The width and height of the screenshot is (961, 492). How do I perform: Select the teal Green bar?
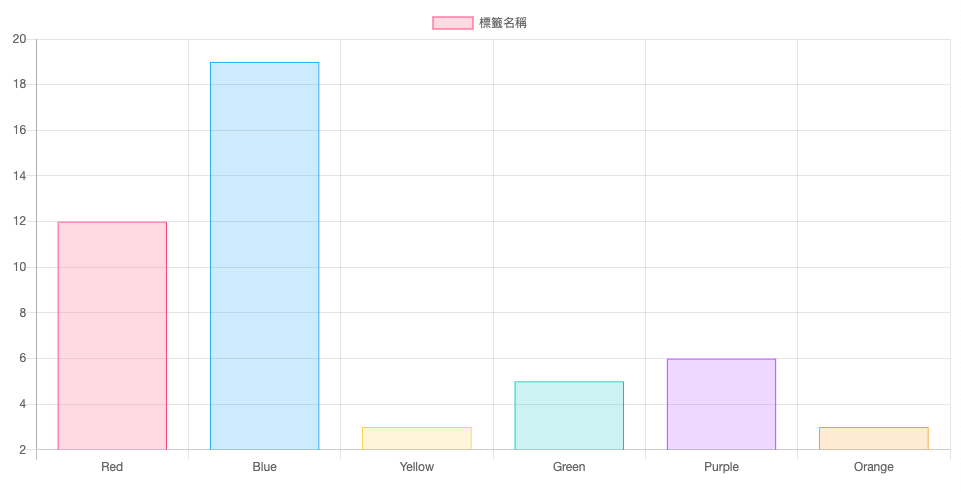[569, 415]
